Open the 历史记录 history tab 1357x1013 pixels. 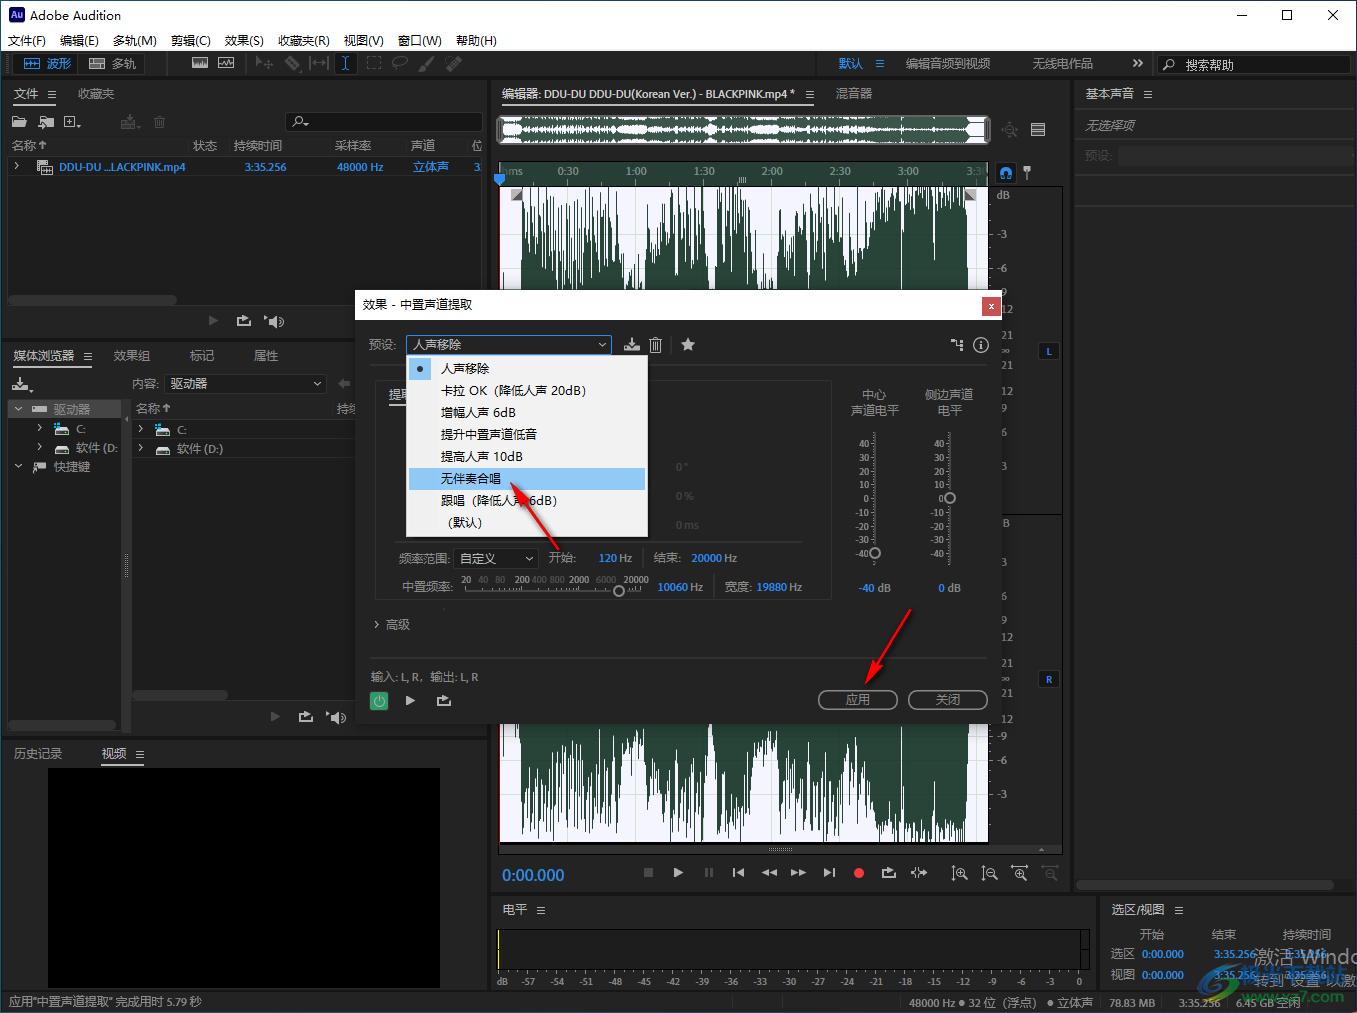[x=38, y=754]
